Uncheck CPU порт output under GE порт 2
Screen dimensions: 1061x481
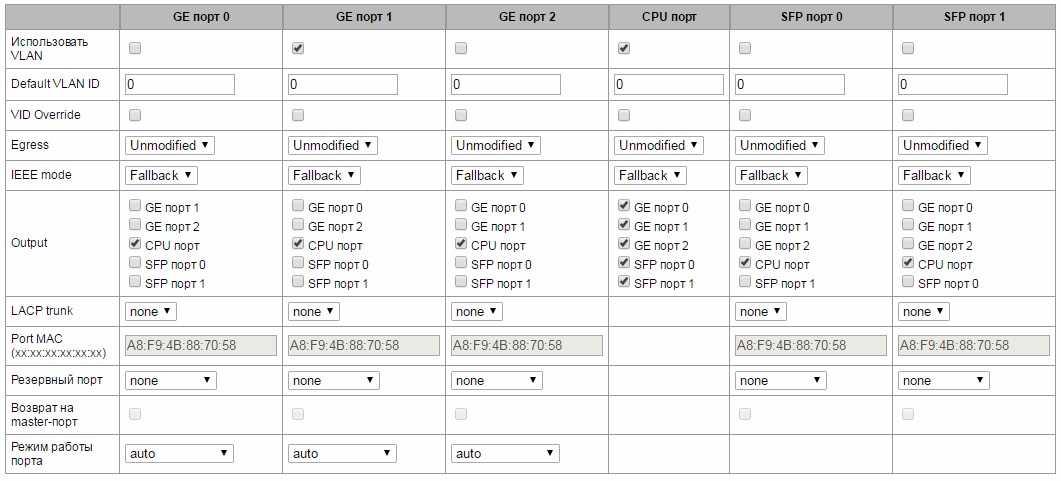[x=461, y=244]
